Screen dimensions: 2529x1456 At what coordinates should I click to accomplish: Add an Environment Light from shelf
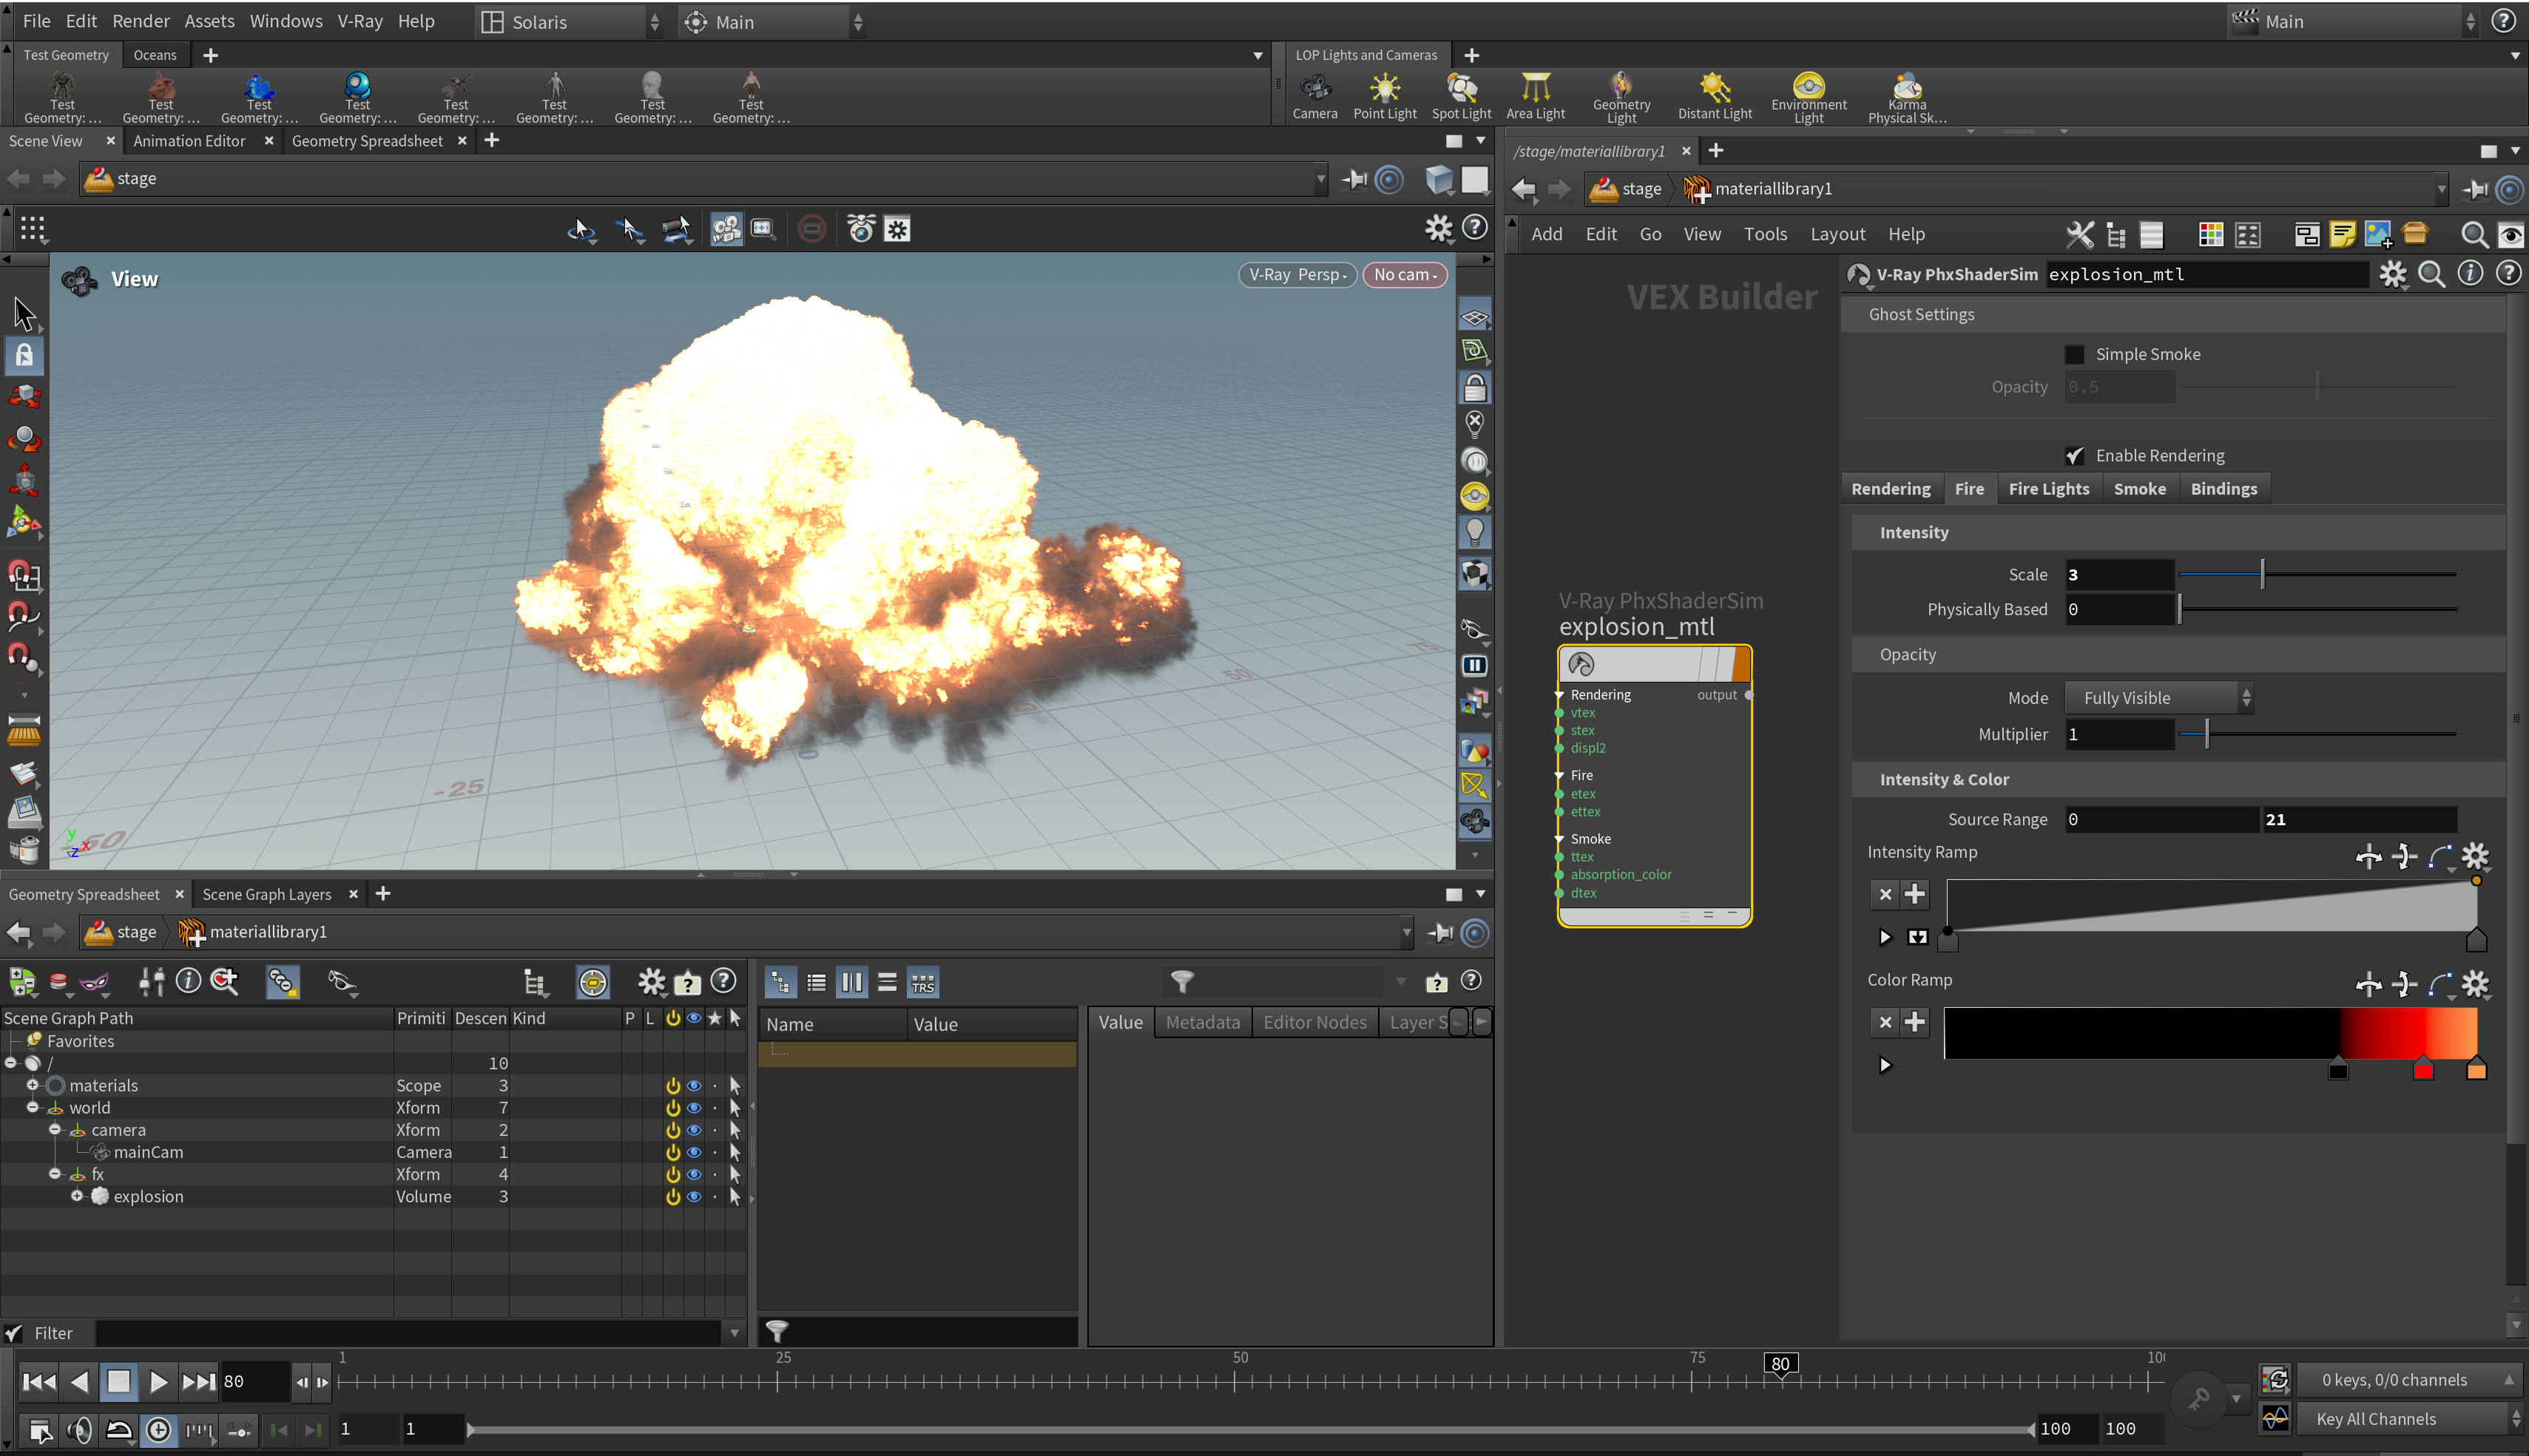coord(1808,97)
